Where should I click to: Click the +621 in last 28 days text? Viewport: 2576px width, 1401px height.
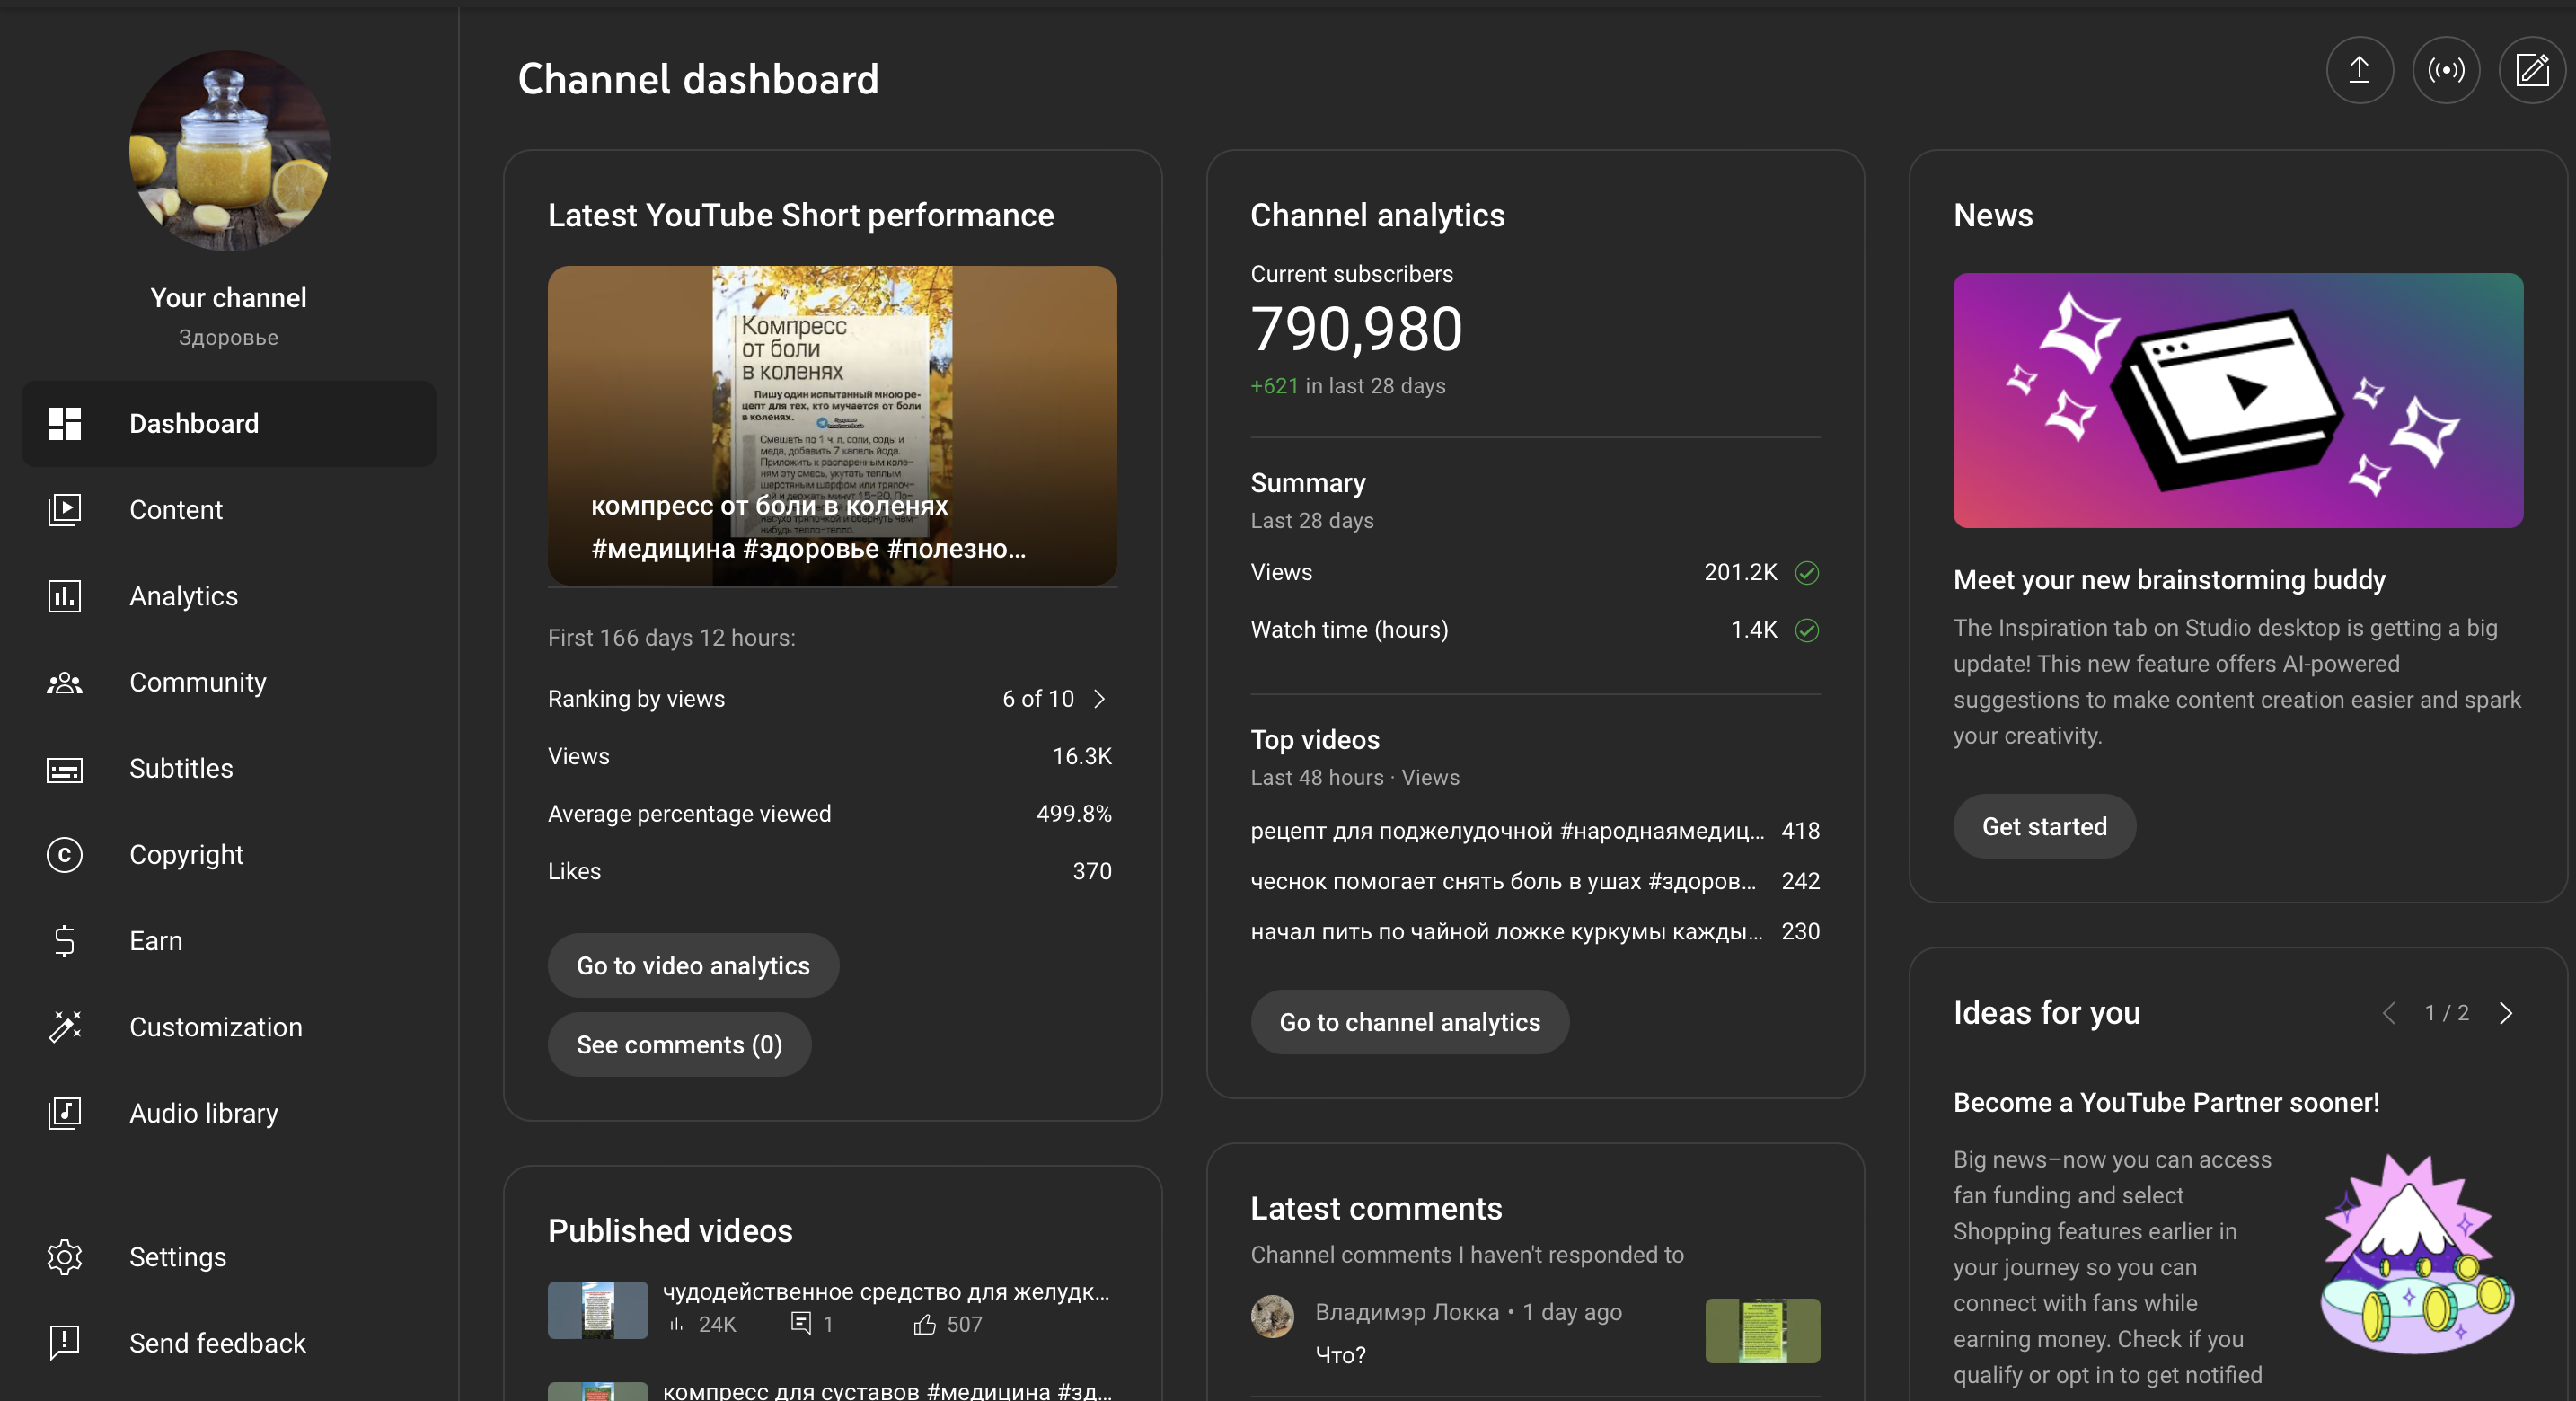tap(1347, 386)
